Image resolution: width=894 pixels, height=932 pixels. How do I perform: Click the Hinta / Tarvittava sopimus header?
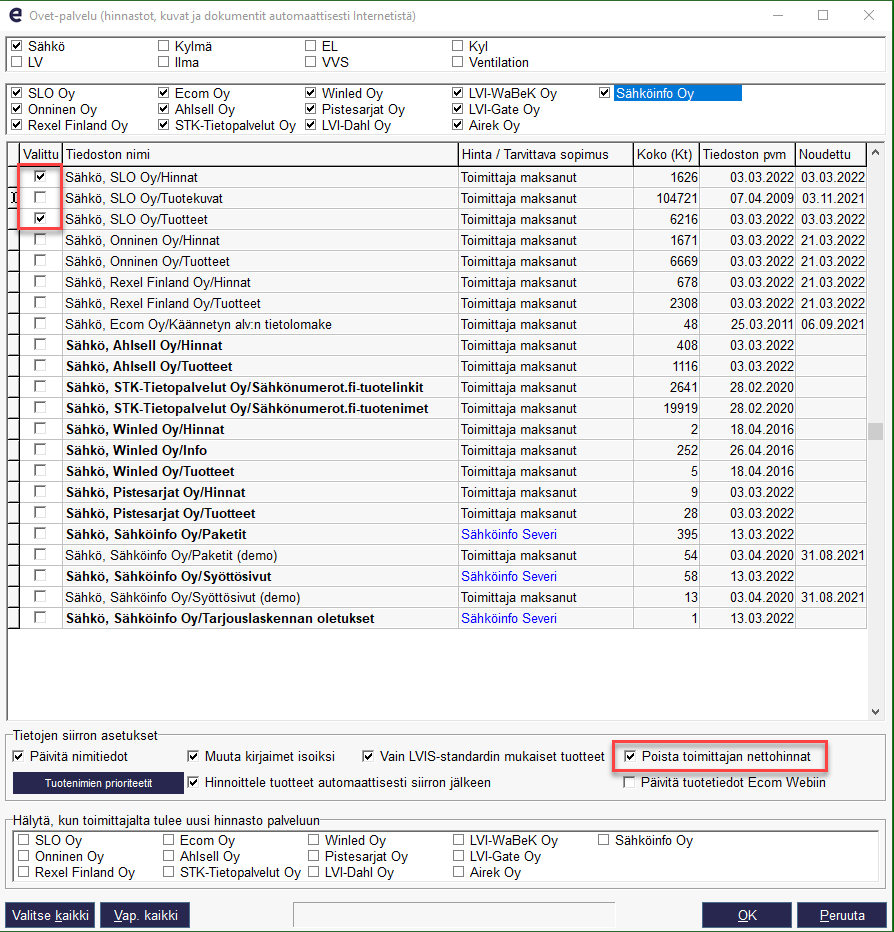[x=546, y=155]
